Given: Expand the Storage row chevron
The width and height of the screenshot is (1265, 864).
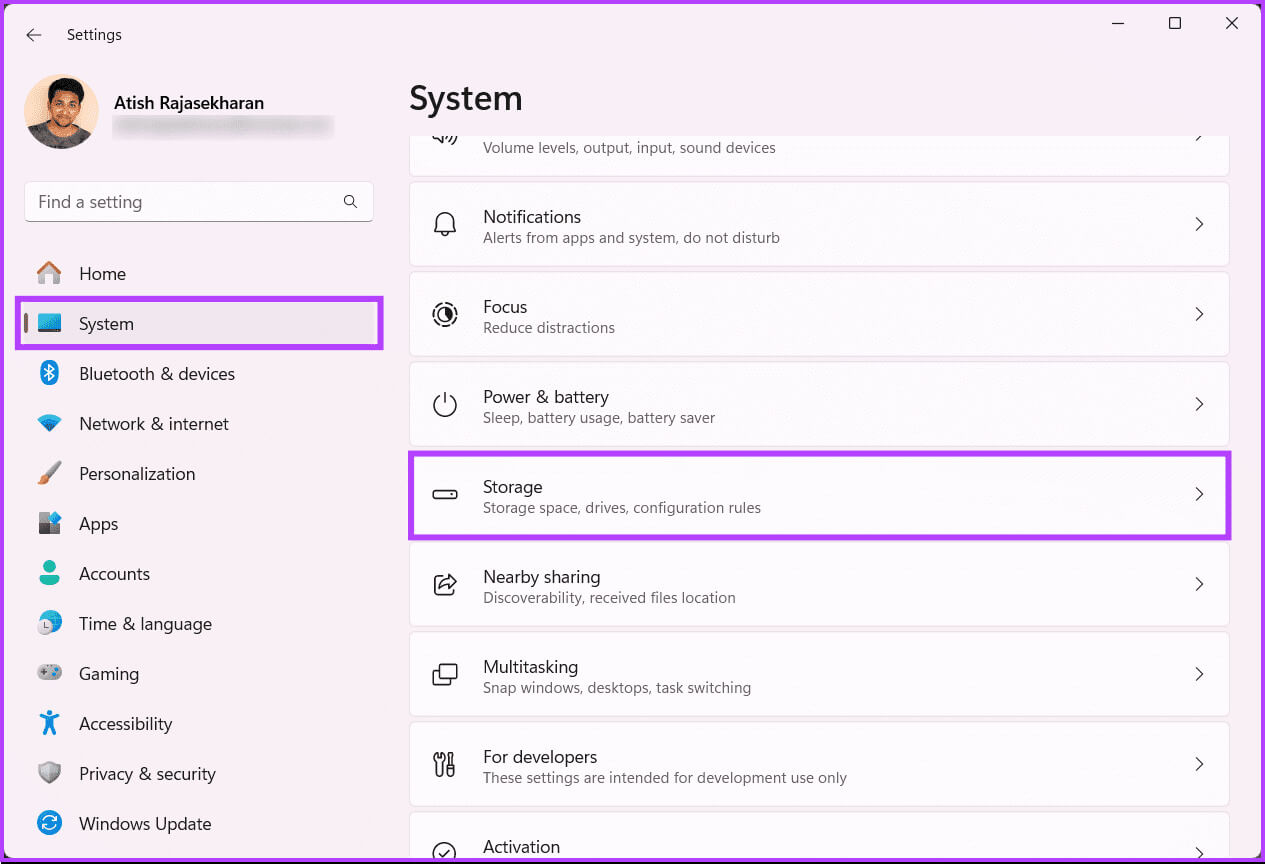Looking at the screenshot, I should pos(1199,495).
